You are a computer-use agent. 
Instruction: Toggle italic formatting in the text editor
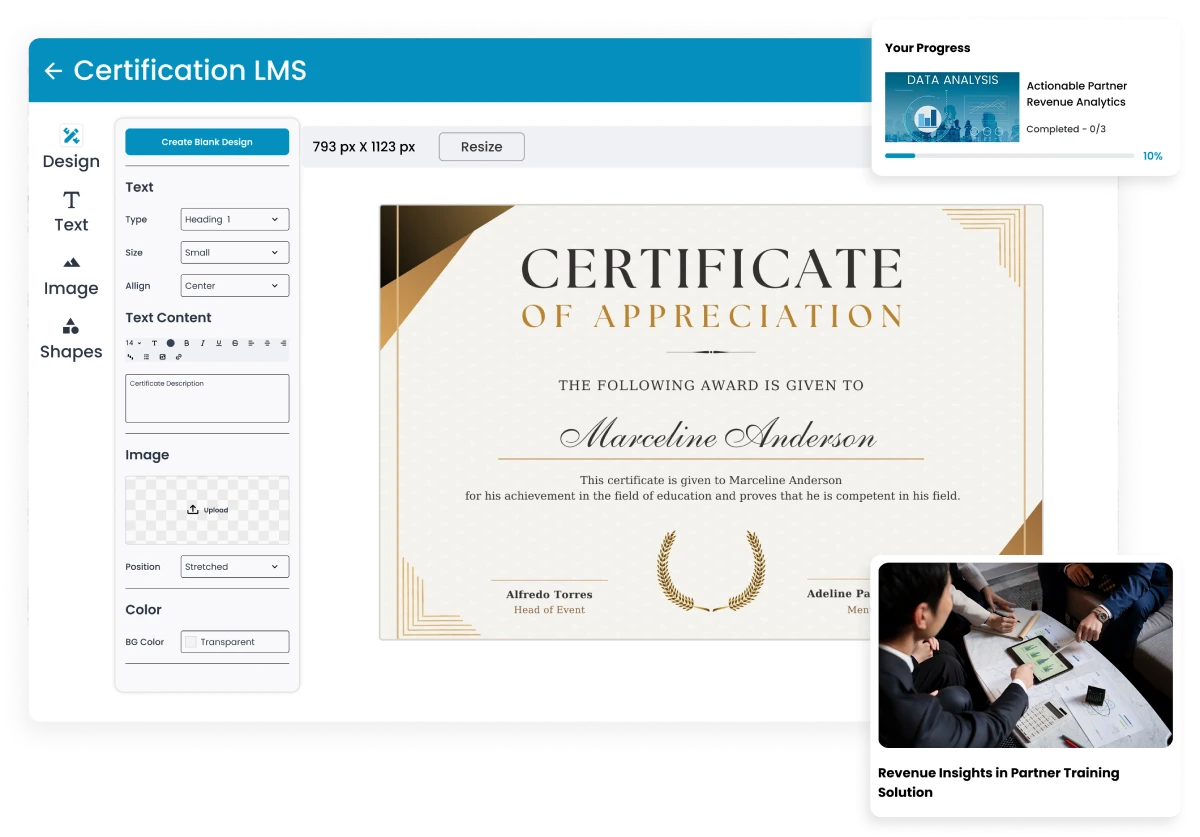[202, 343]
